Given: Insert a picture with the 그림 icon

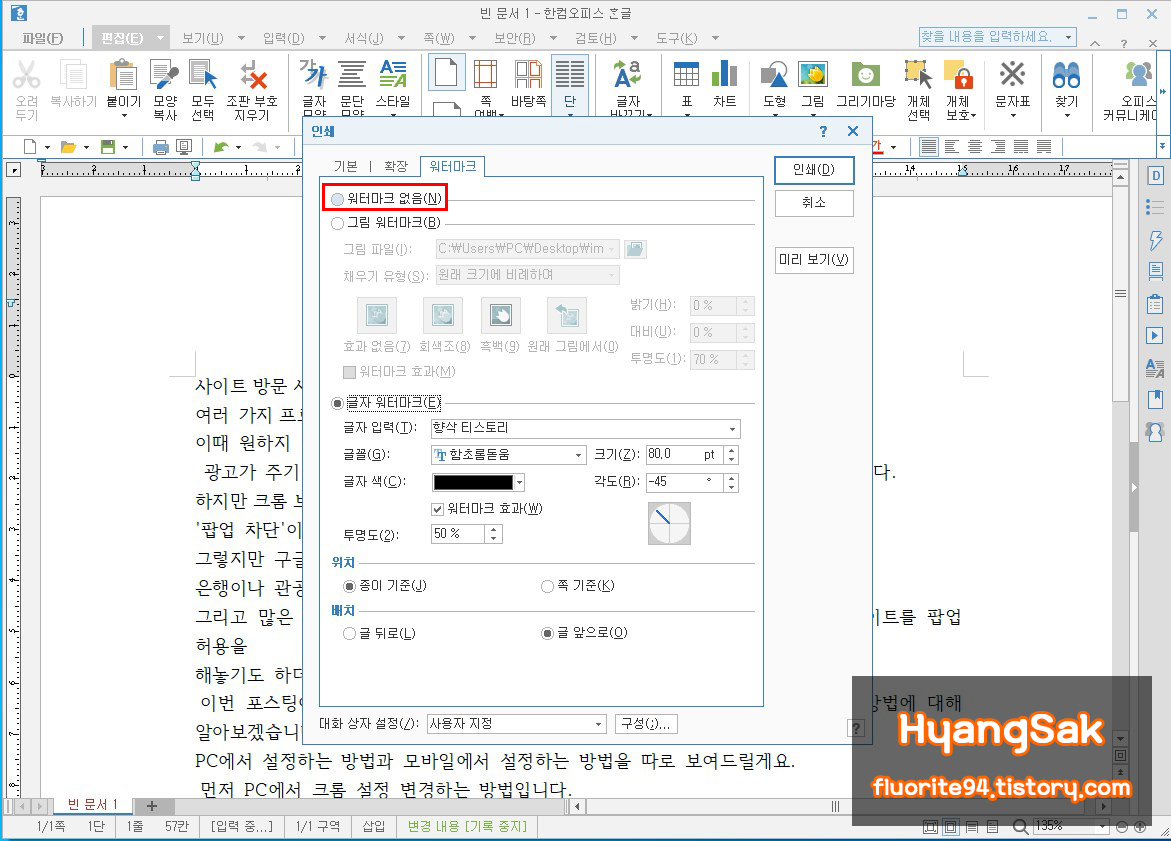Looking at the screenshot, I should [x=813, y=75].
